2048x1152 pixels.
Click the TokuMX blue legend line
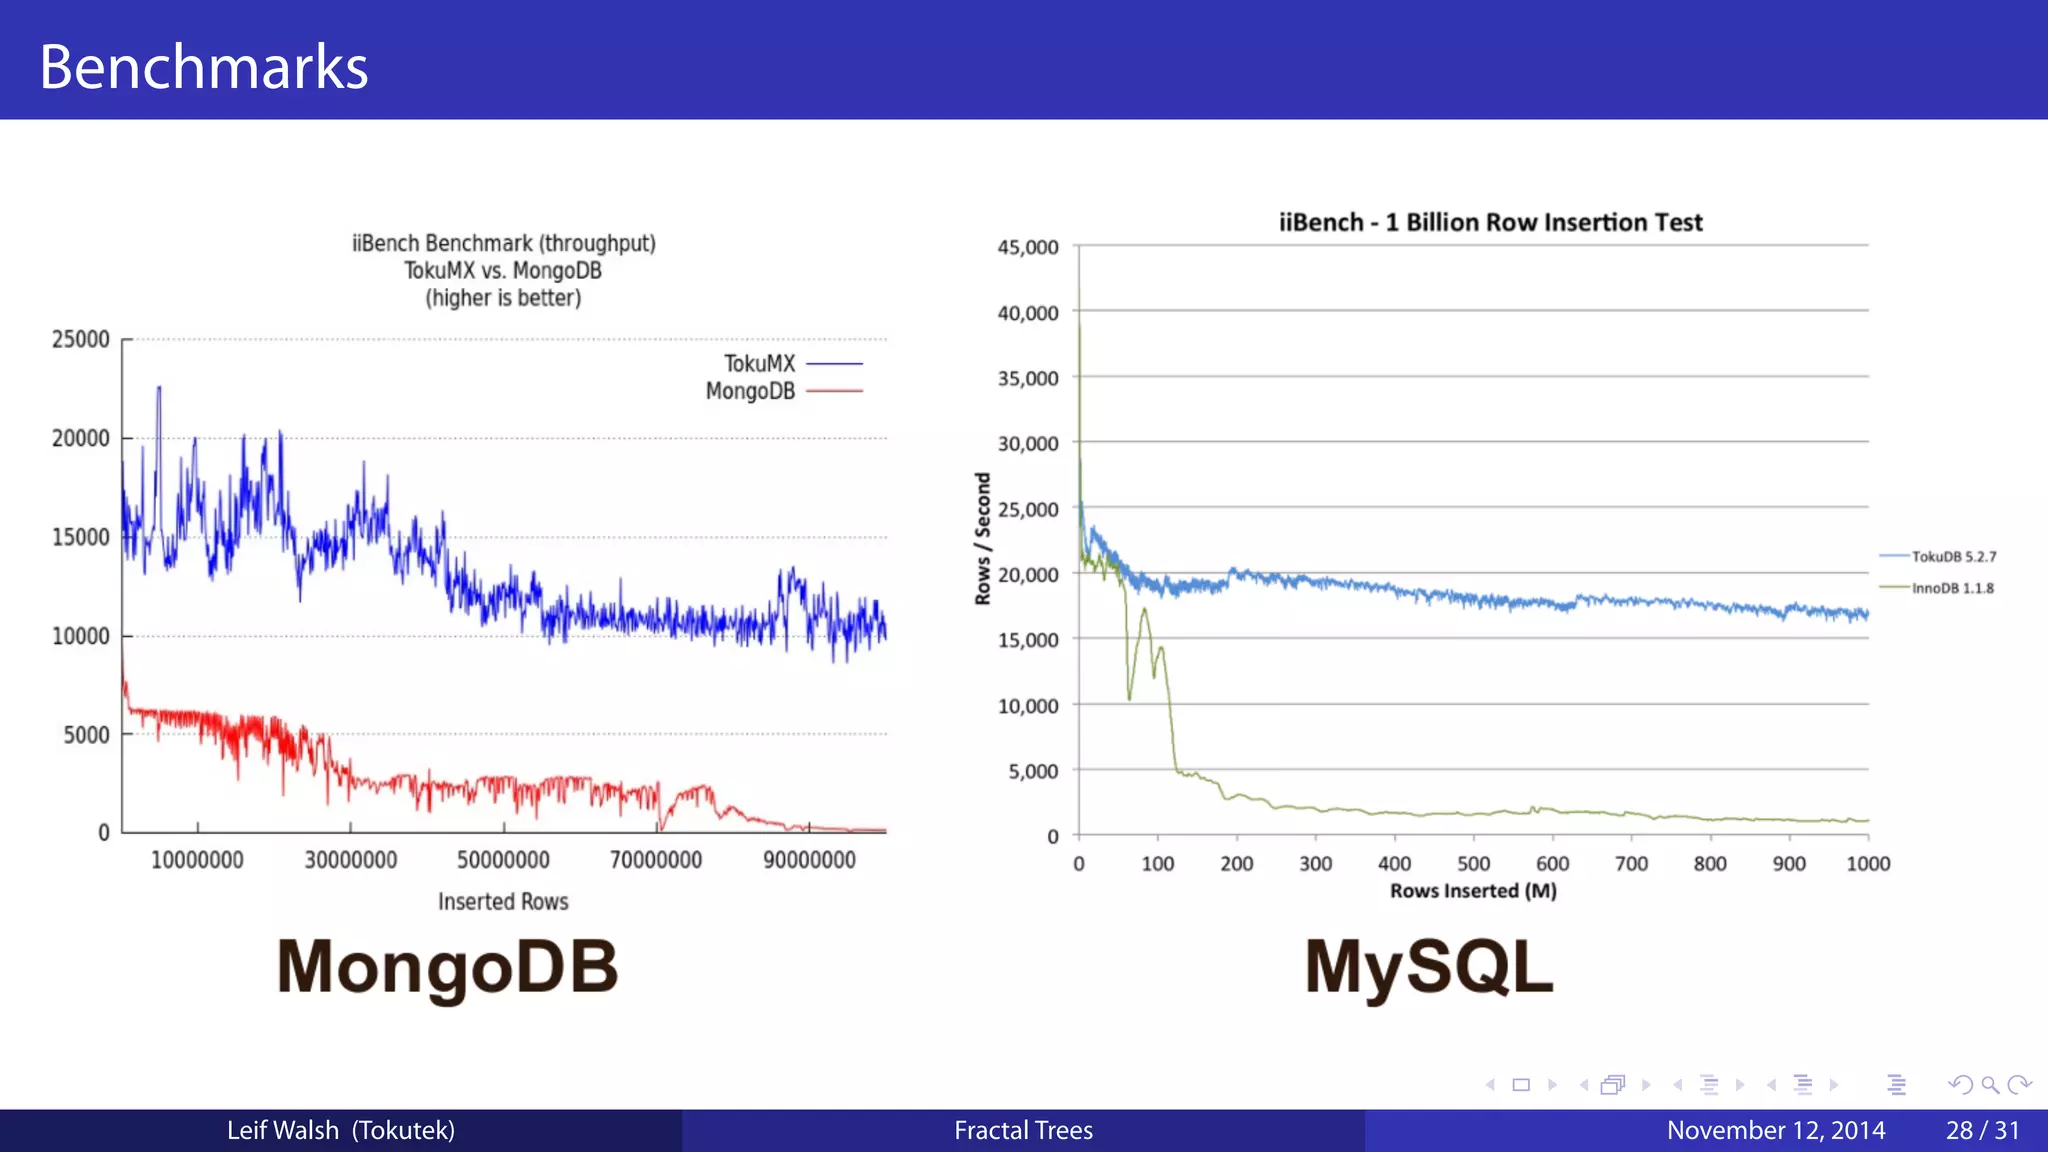834,364
